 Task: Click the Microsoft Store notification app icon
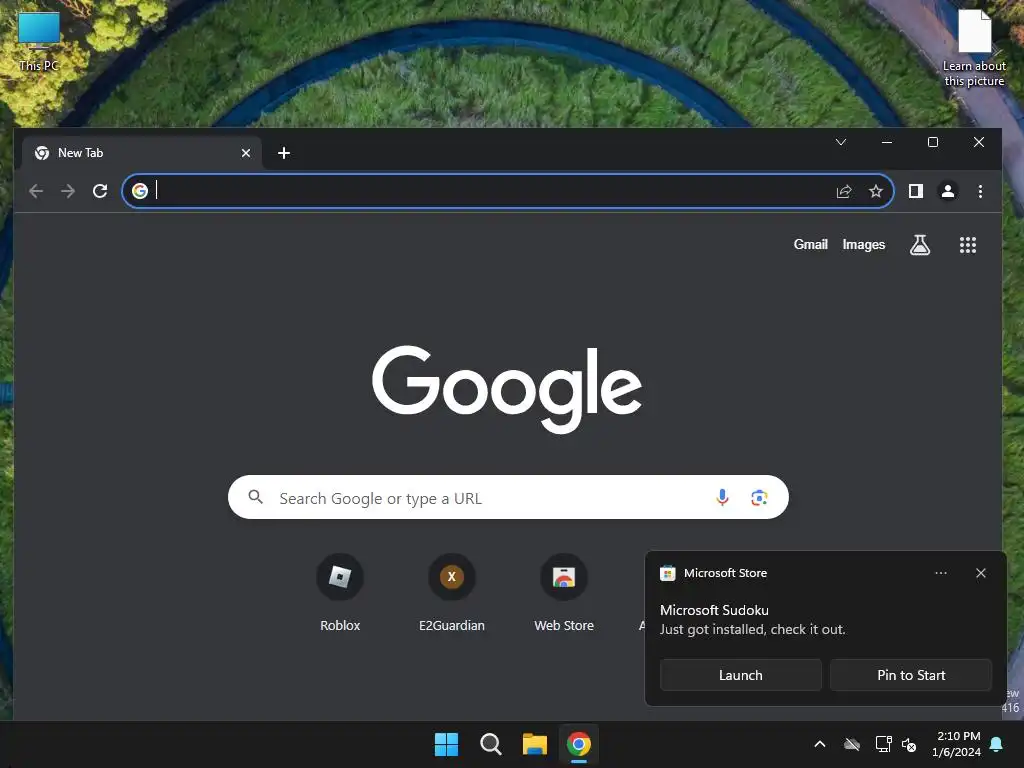[667, 573]
